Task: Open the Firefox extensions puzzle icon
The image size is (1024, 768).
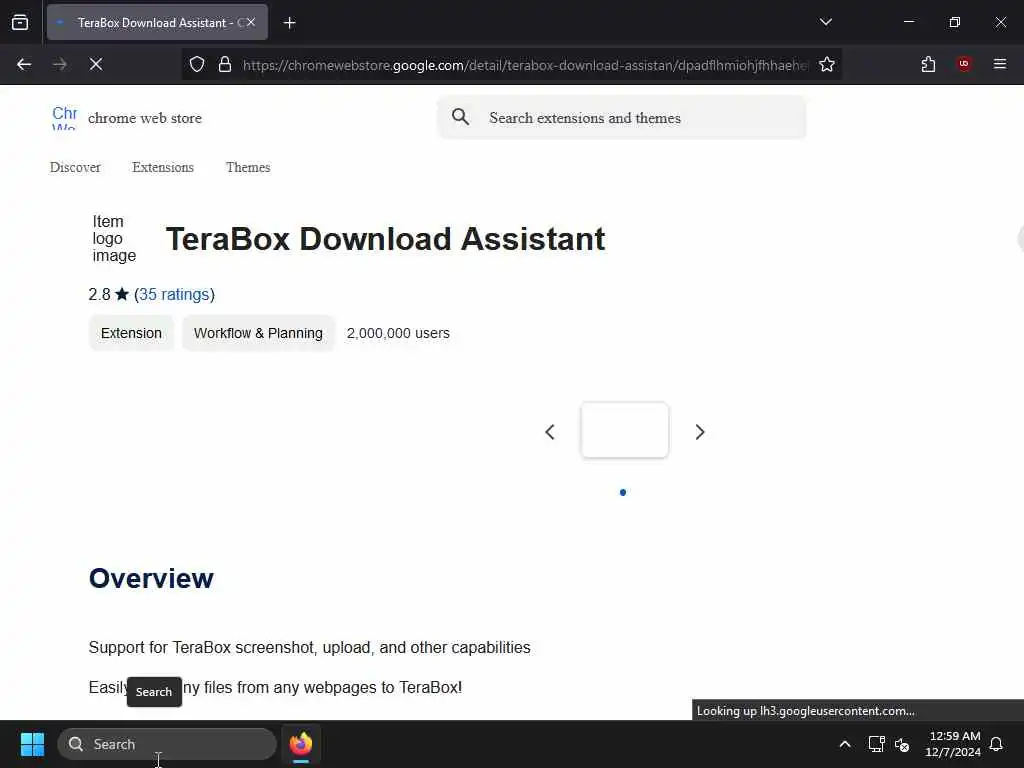Action: 928,64
